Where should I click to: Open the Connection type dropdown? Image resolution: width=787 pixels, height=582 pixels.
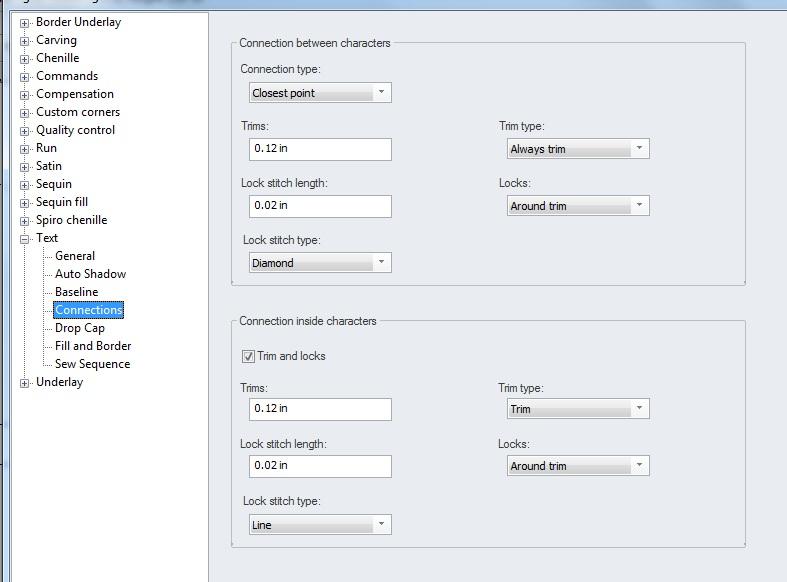tap(319, 93)
